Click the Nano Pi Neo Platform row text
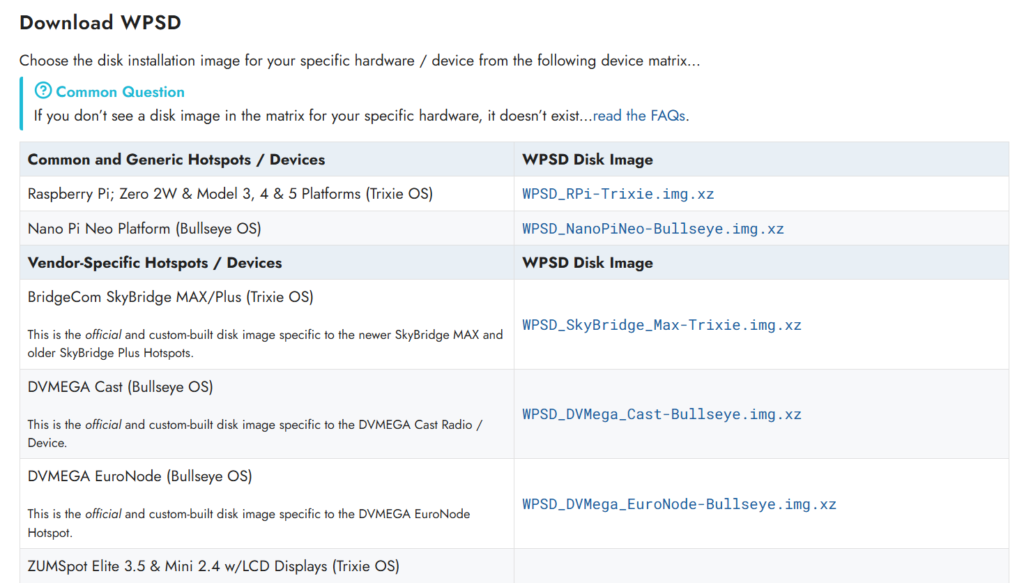The image size is (1024, 583). 144,229
